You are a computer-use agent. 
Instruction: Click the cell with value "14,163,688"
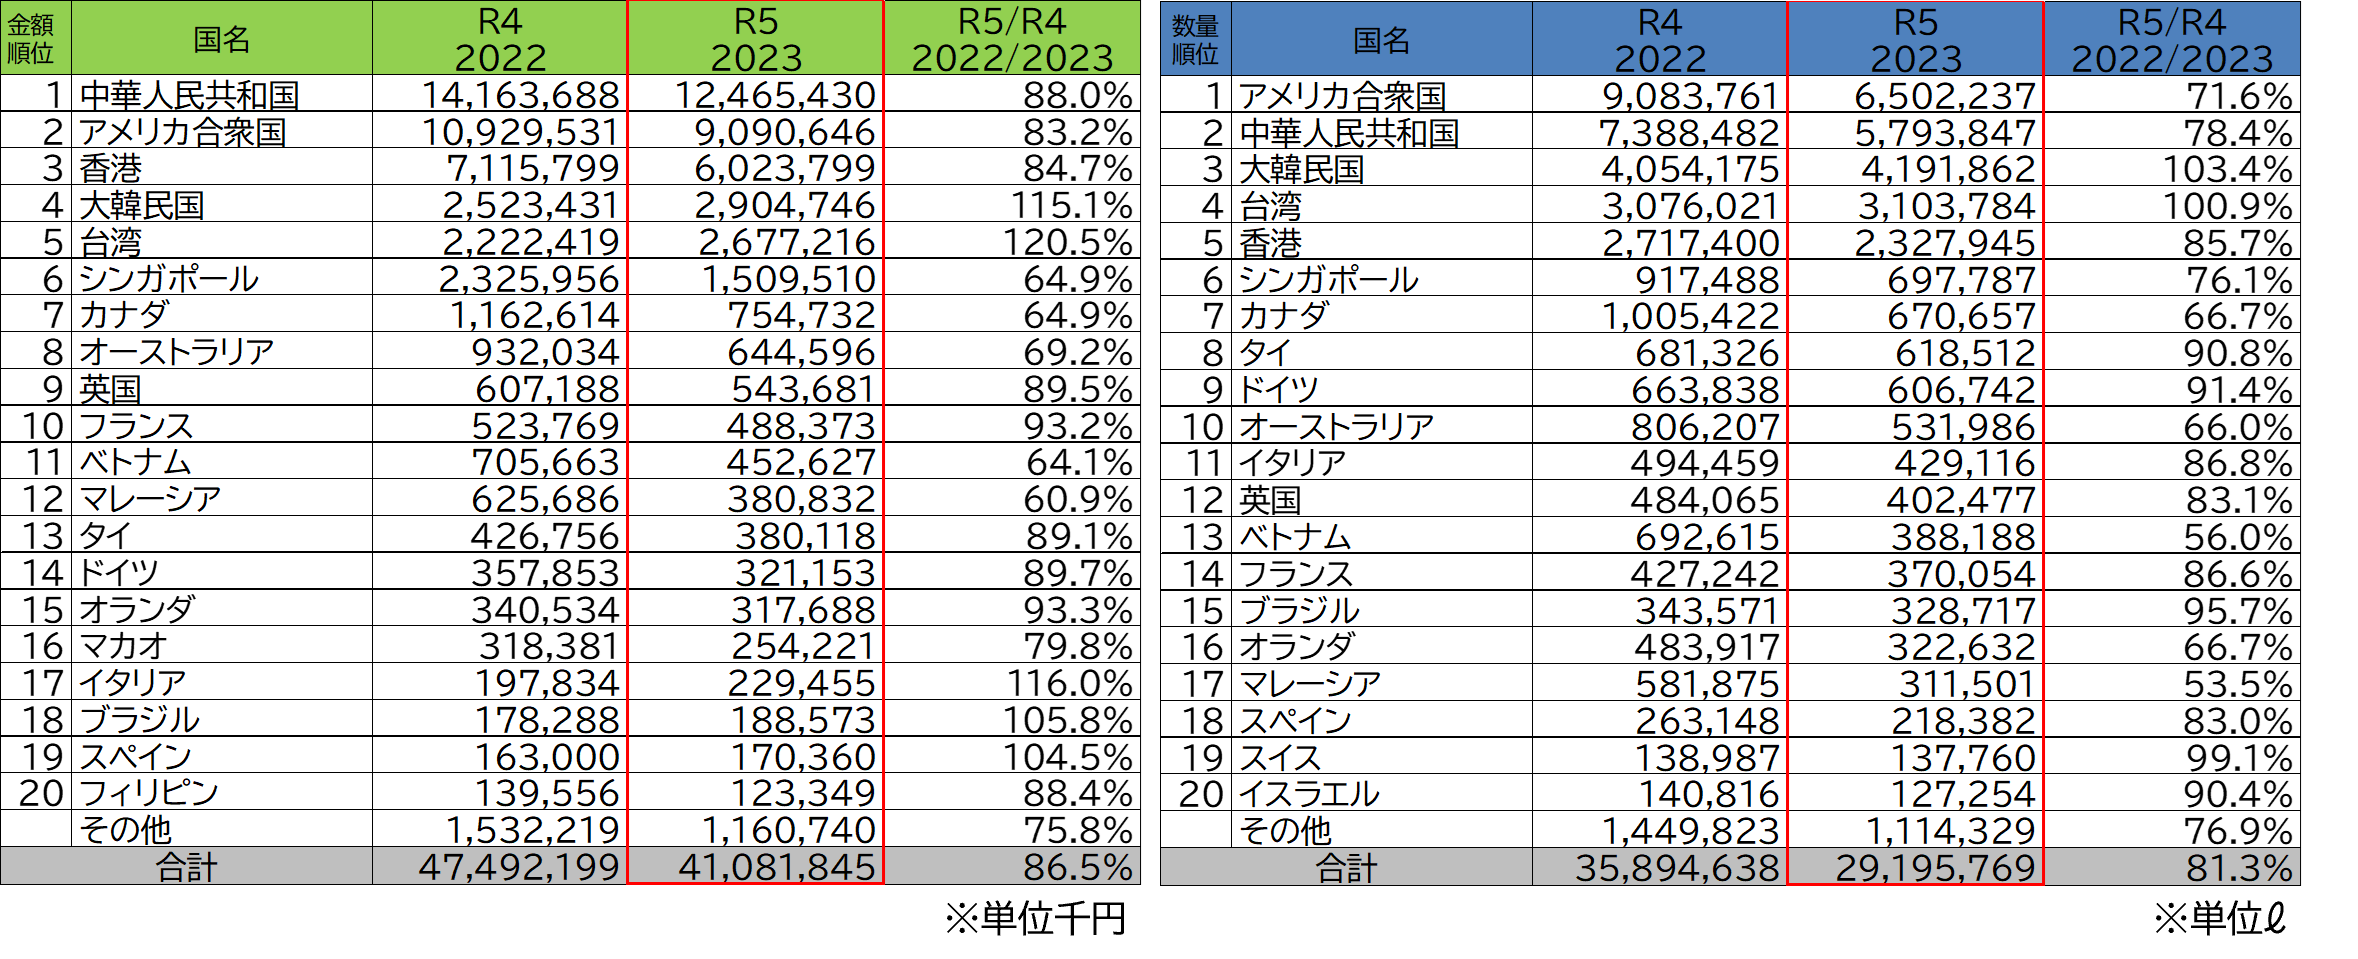pos(500,94)
